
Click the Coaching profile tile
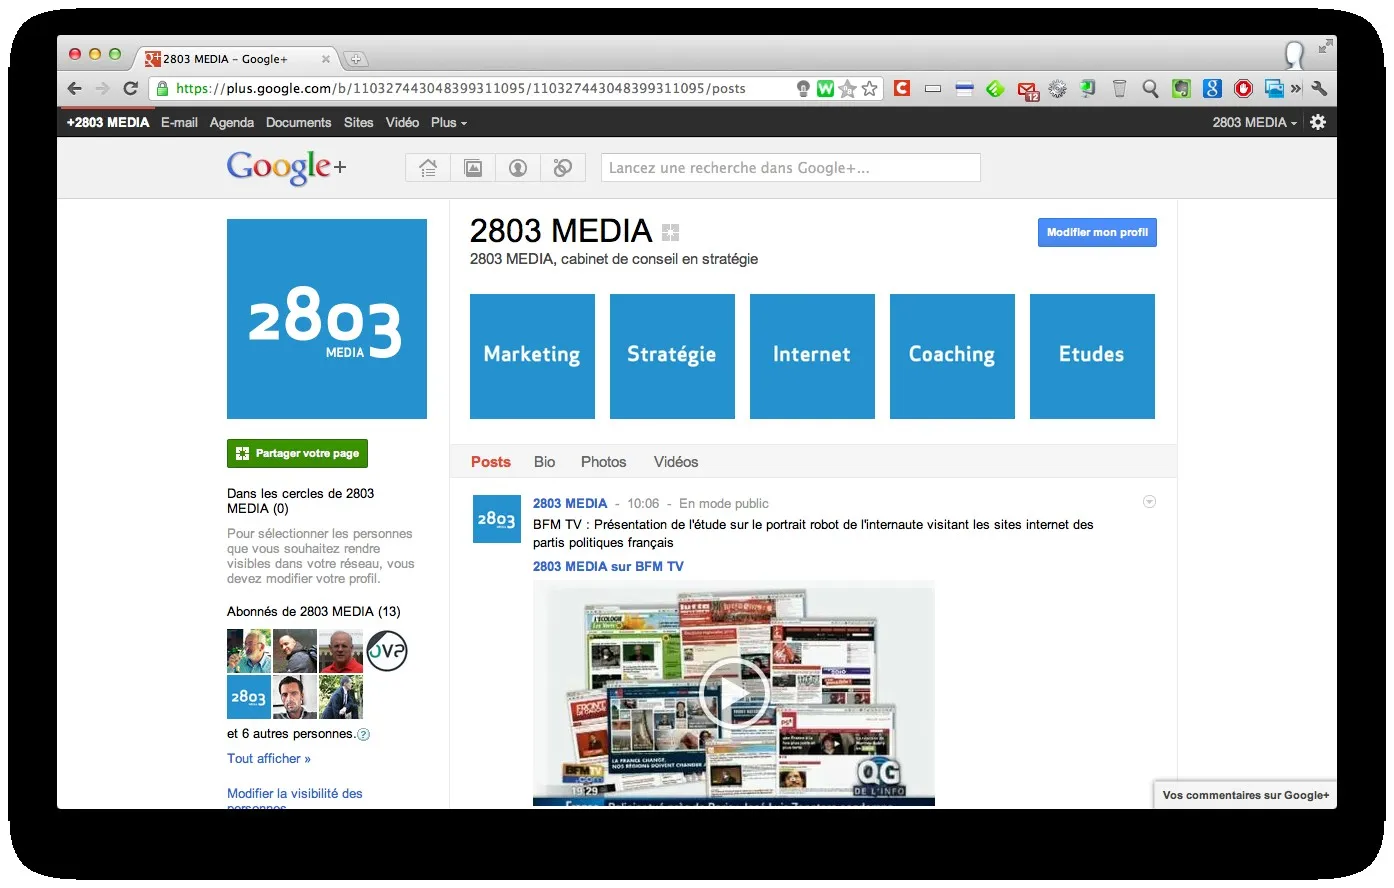952,356
